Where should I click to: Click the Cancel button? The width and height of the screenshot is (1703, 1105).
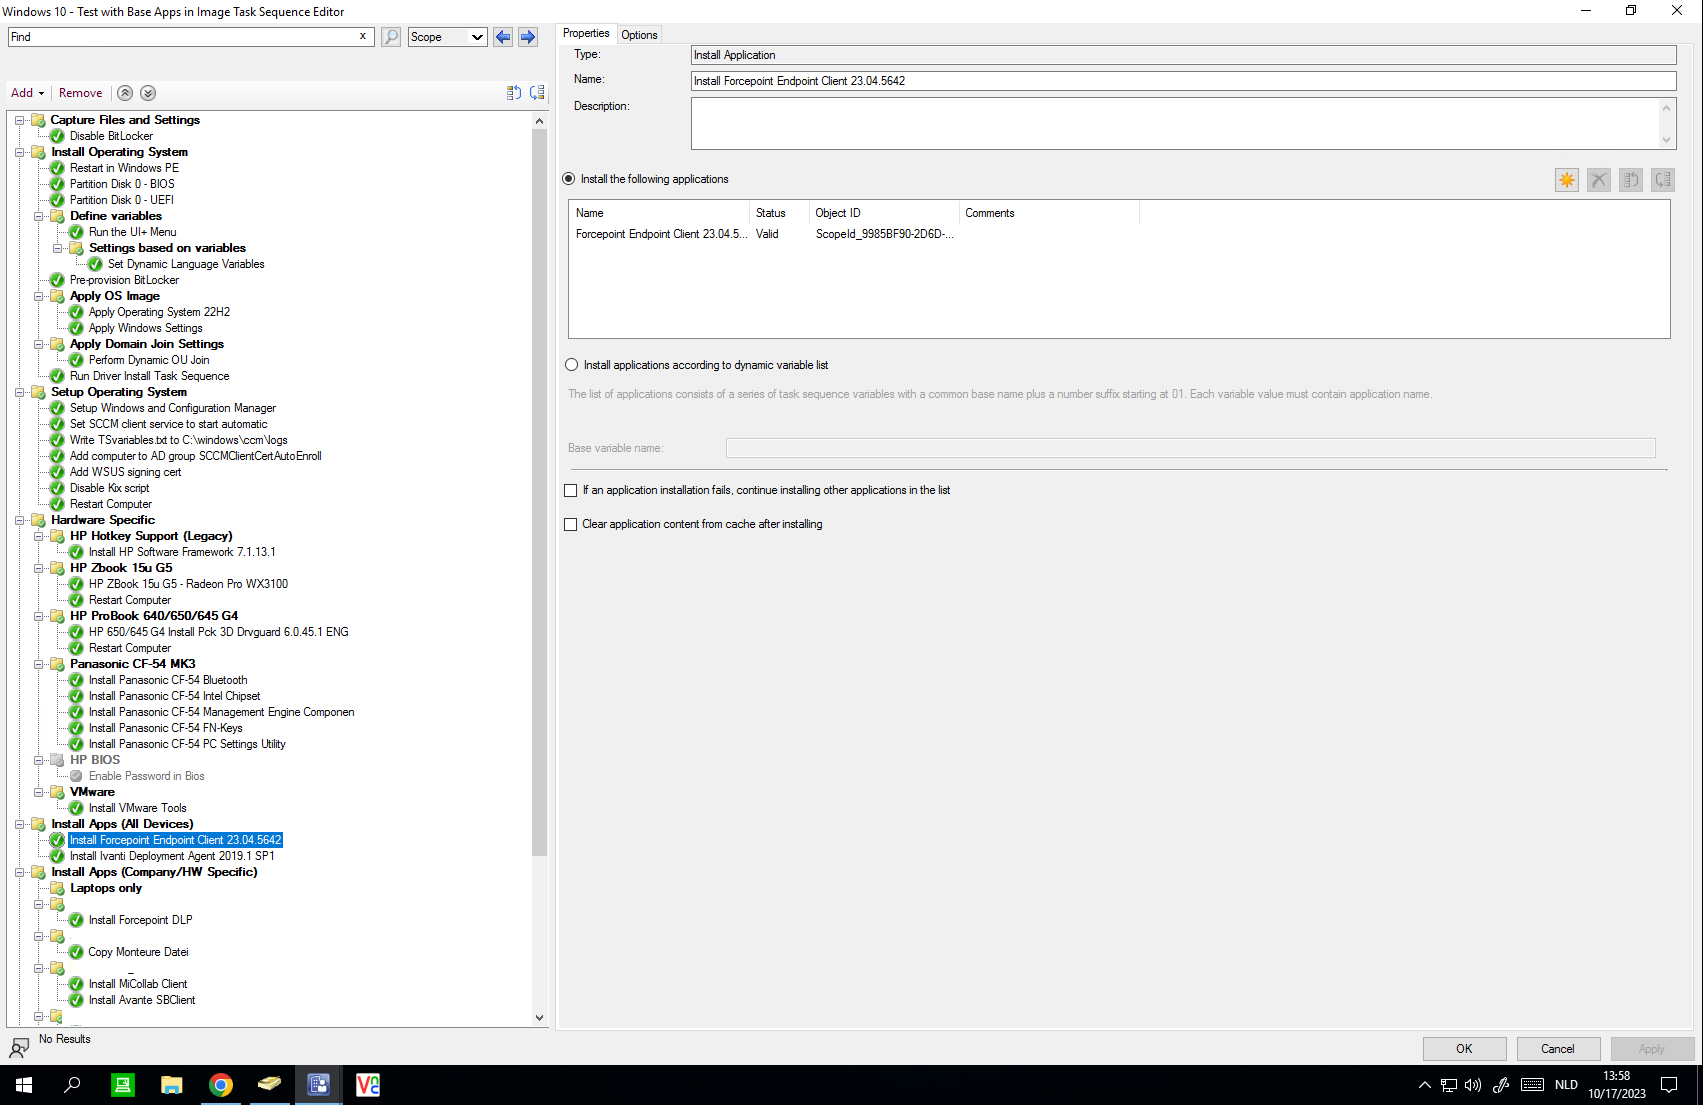coord(1558,1049)
